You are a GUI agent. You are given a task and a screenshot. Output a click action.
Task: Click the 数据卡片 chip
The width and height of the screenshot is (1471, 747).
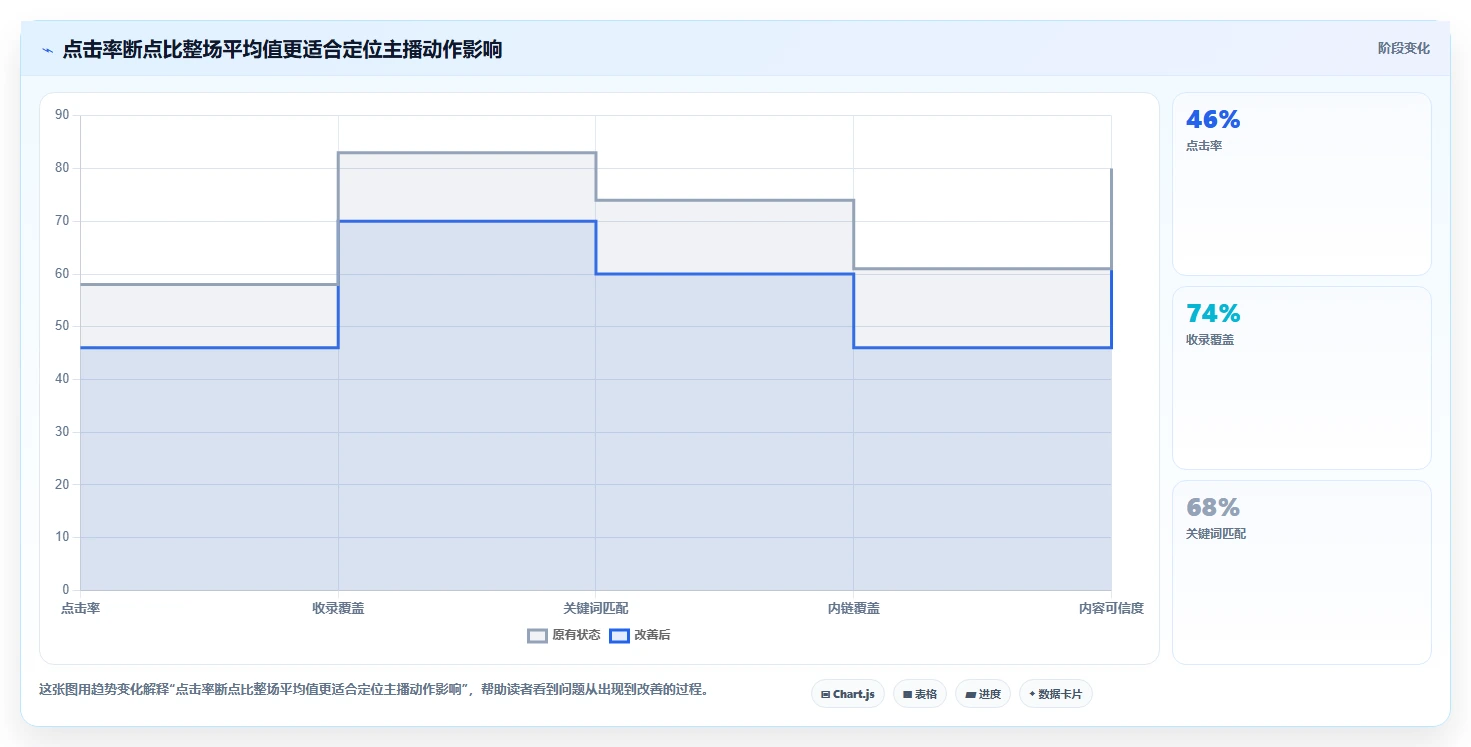[1056, 694]
